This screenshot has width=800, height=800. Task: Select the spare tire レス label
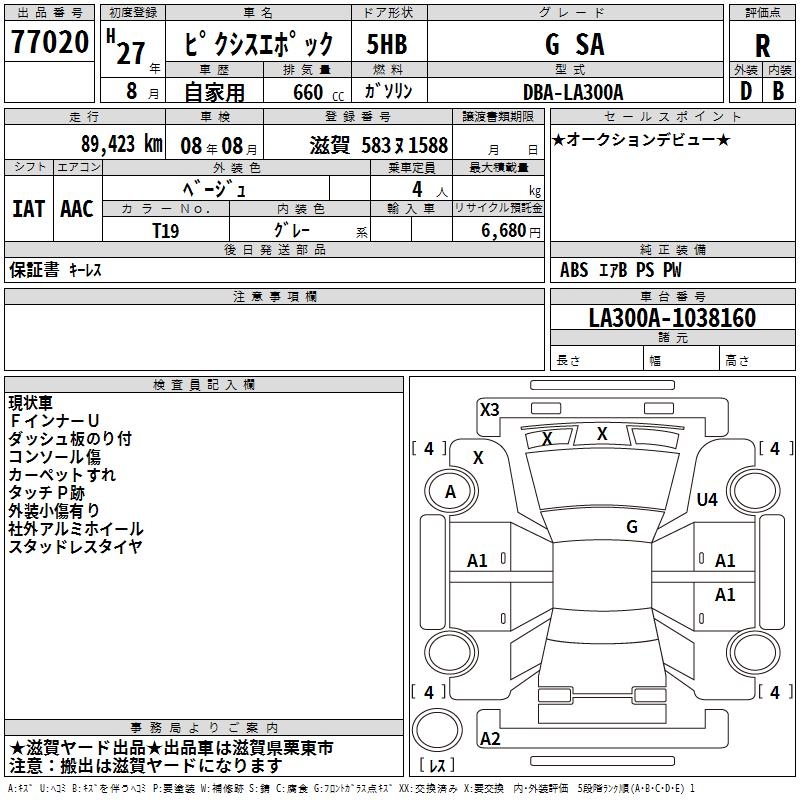[437, 765]
